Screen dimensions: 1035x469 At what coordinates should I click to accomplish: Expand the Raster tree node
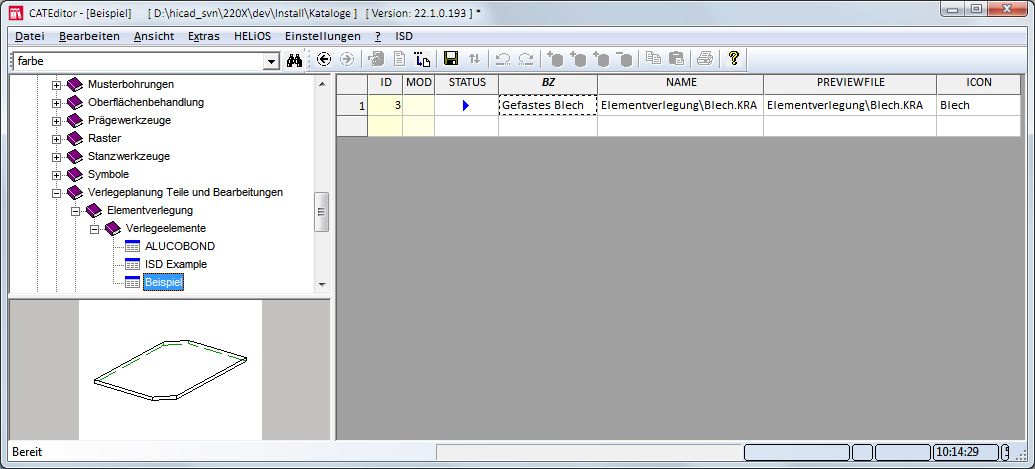[57, 139]
